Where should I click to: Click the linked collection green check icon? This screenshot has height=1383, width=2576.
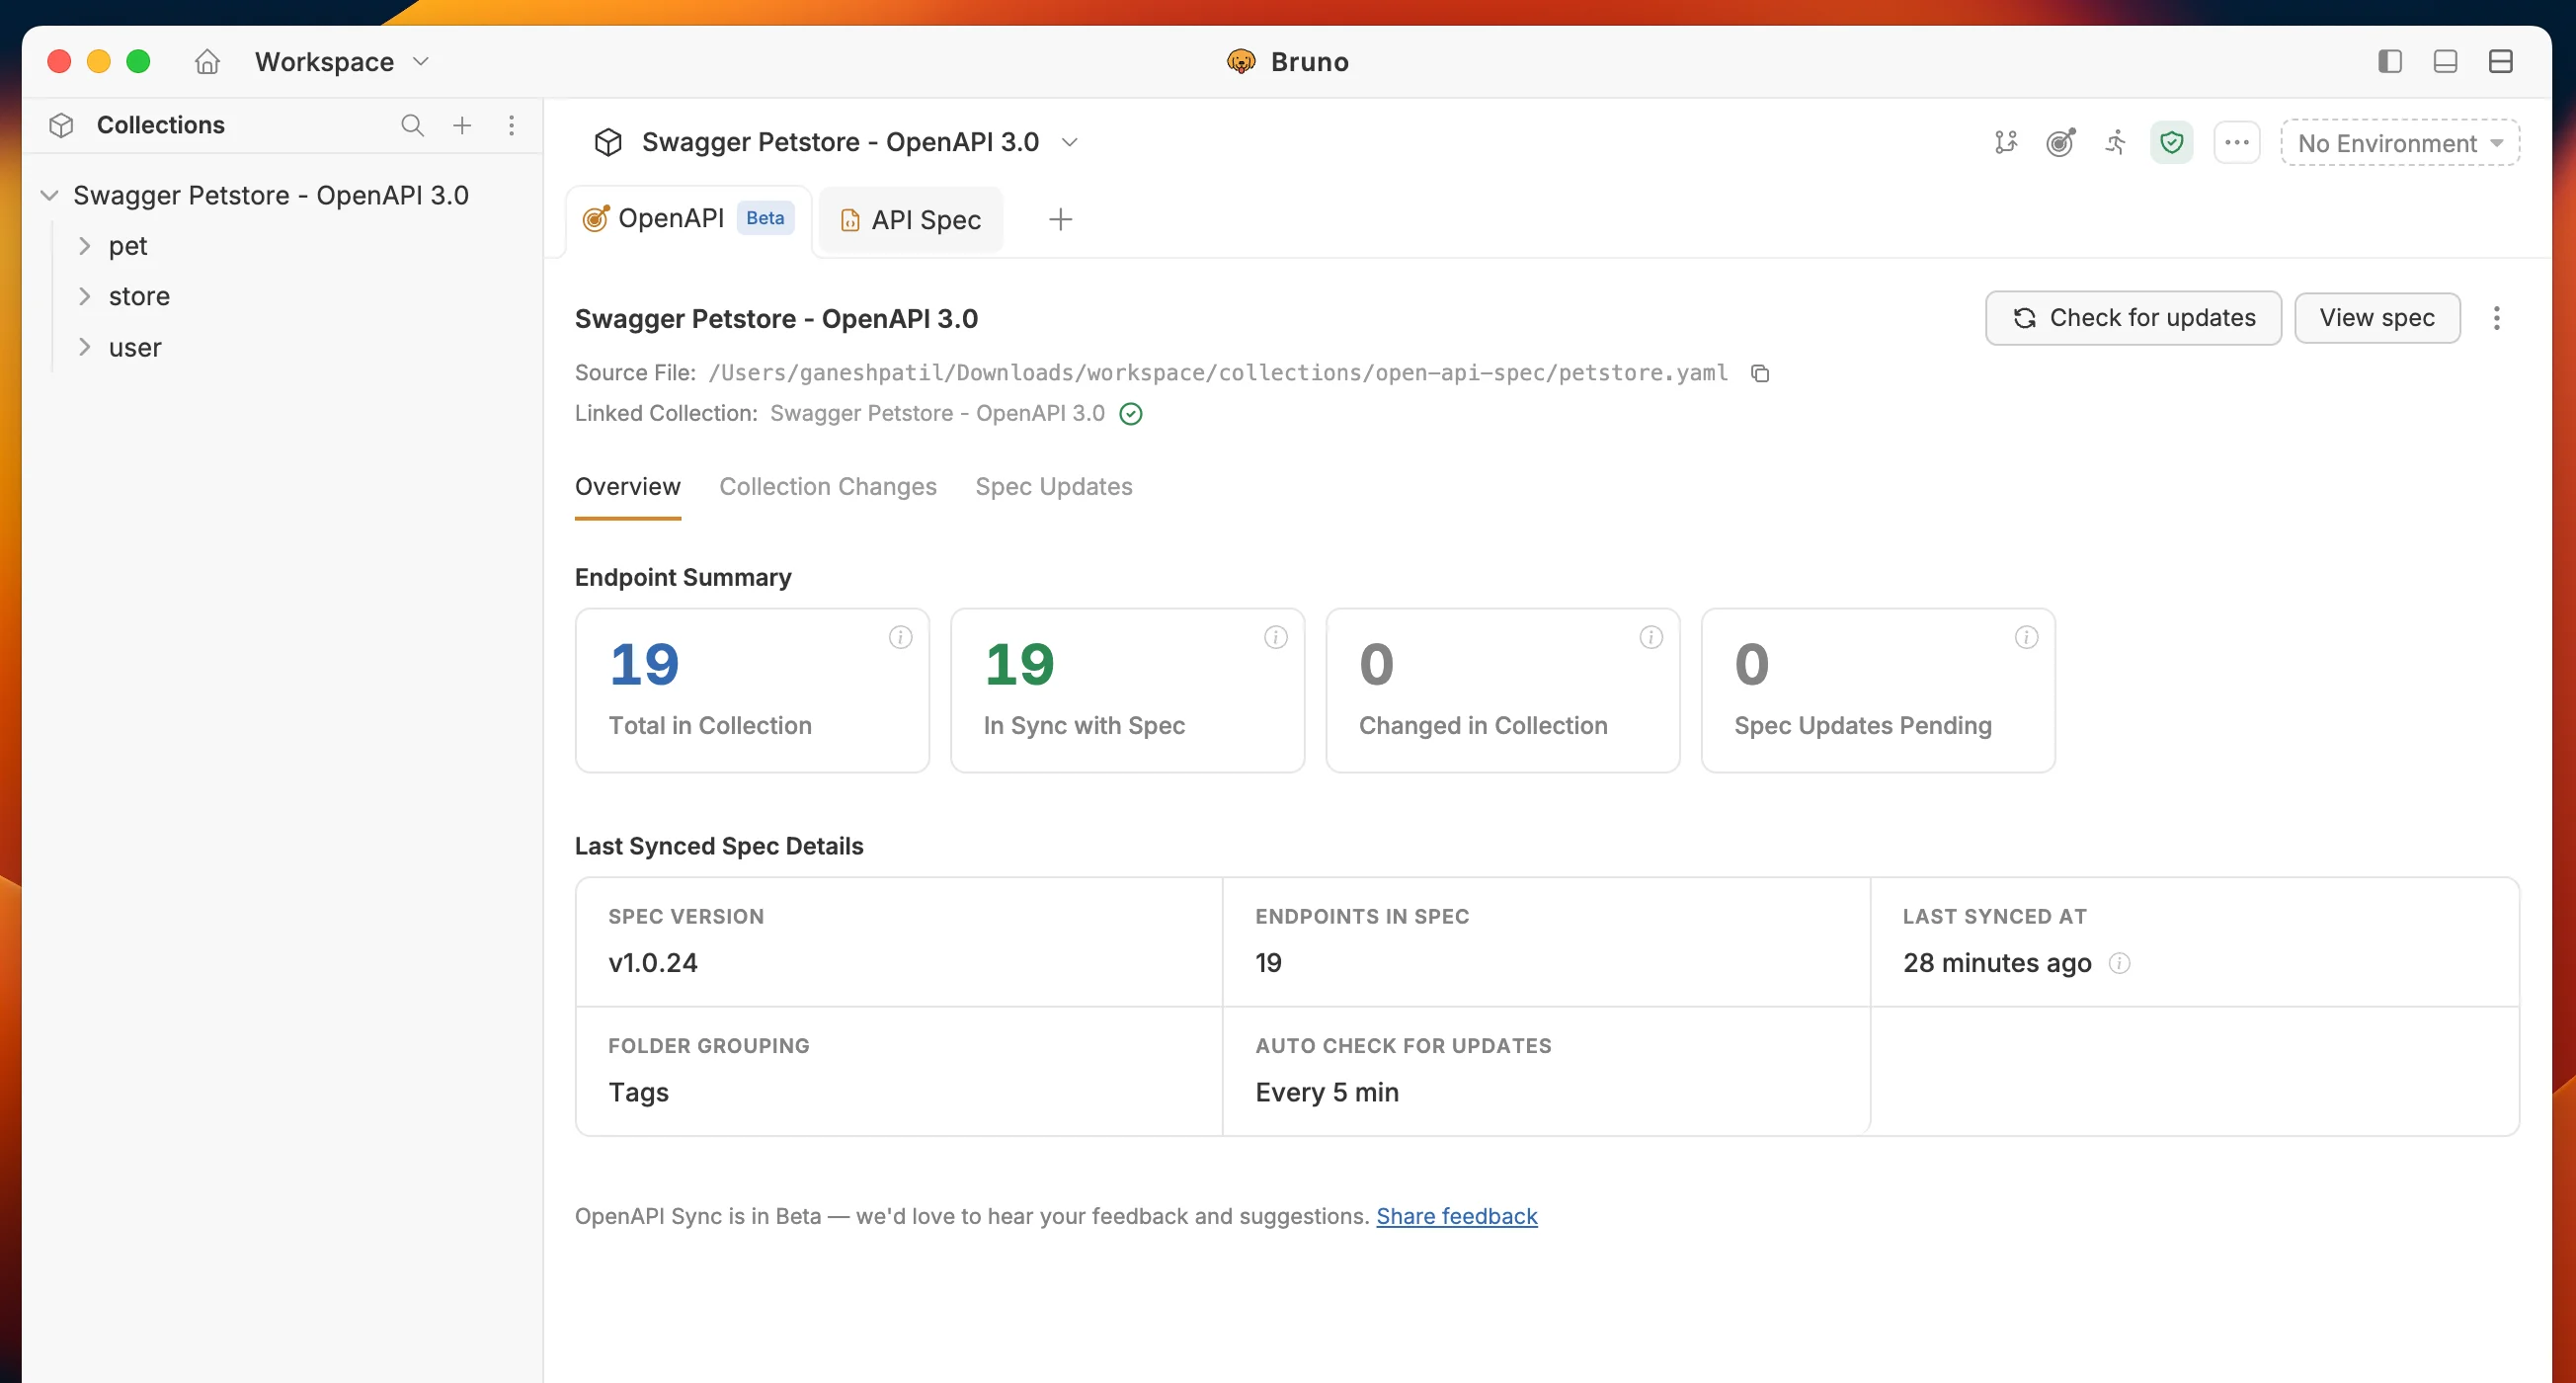click(x=1131, y=414)
